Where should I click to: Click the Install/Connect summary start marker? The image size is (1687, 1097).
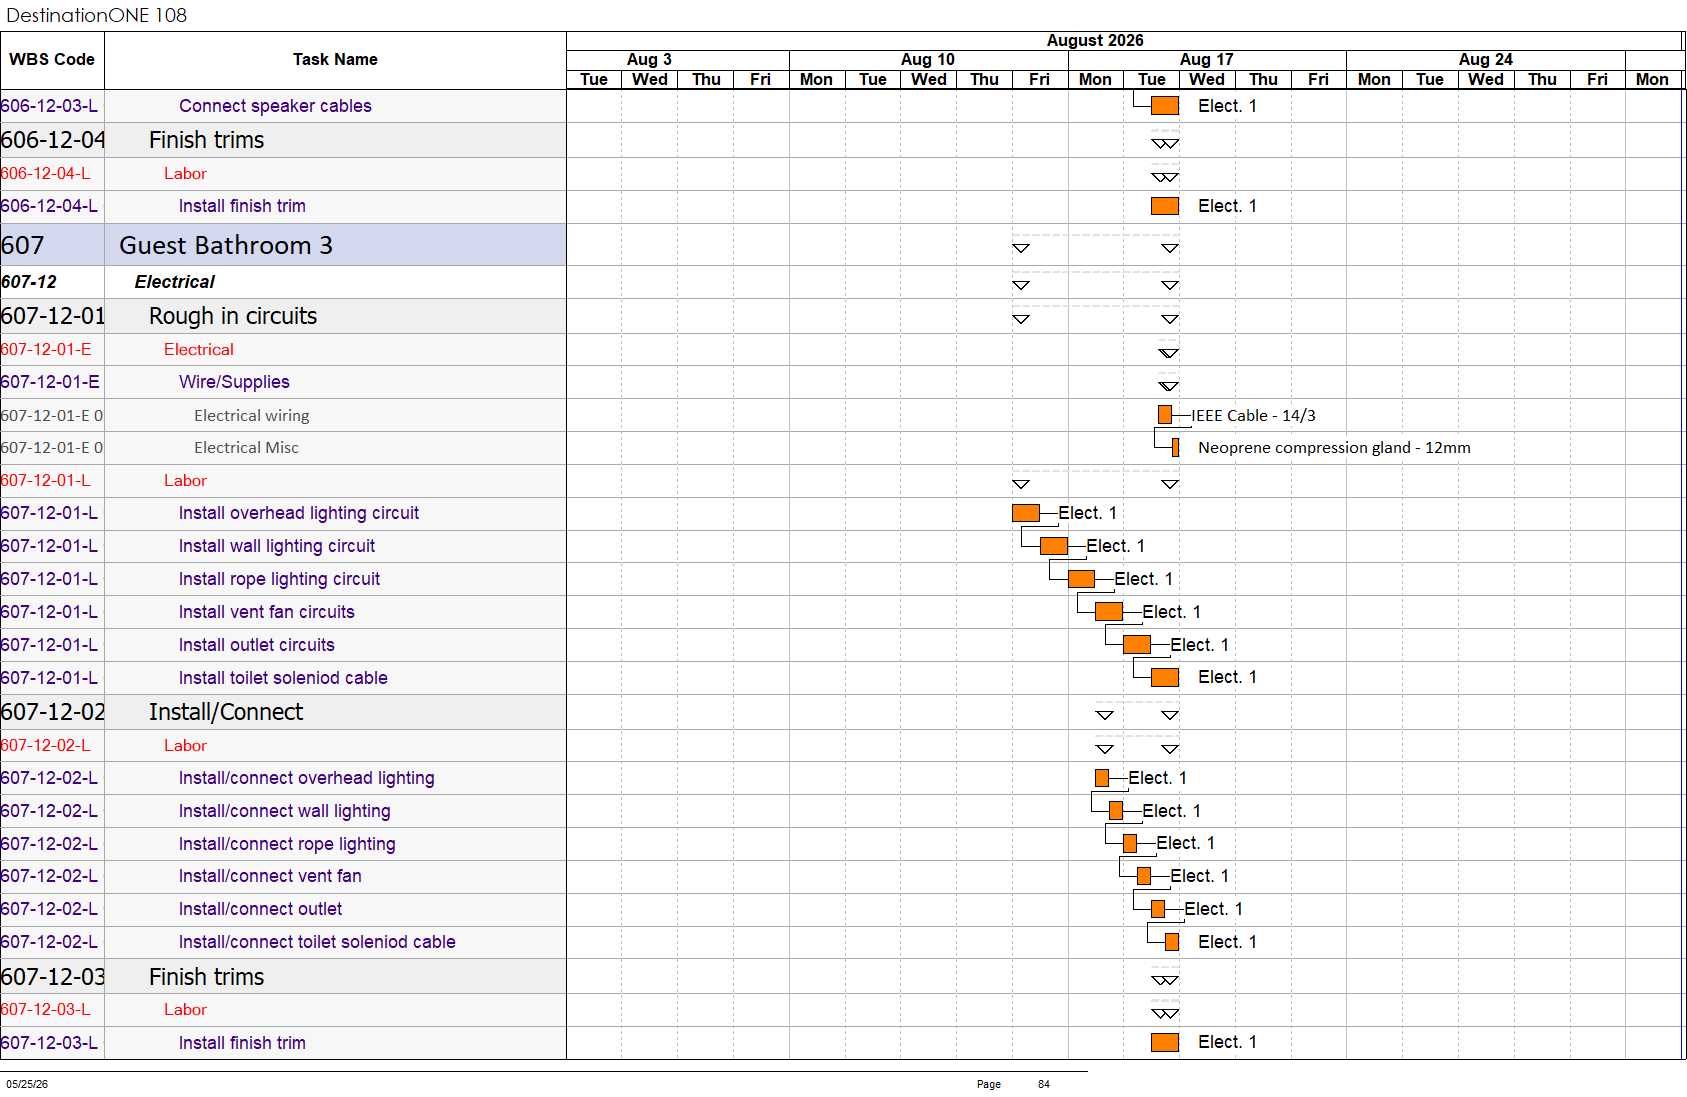(1105, 715)
